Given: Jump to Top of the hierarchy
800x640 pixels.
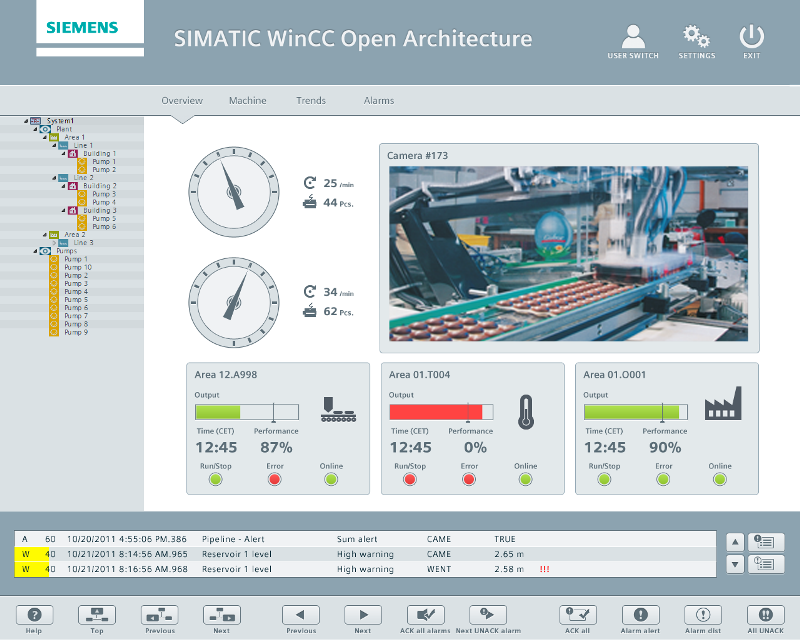Looking at the screenshot, I should (x=97, y=615).
